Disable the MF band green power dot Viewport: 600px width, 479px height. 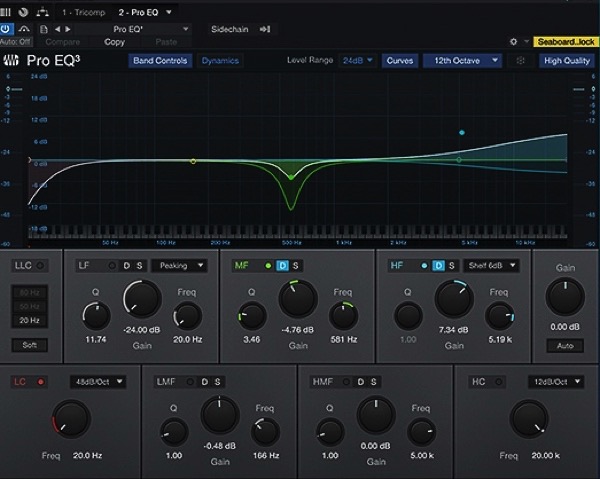click(268, 266)
